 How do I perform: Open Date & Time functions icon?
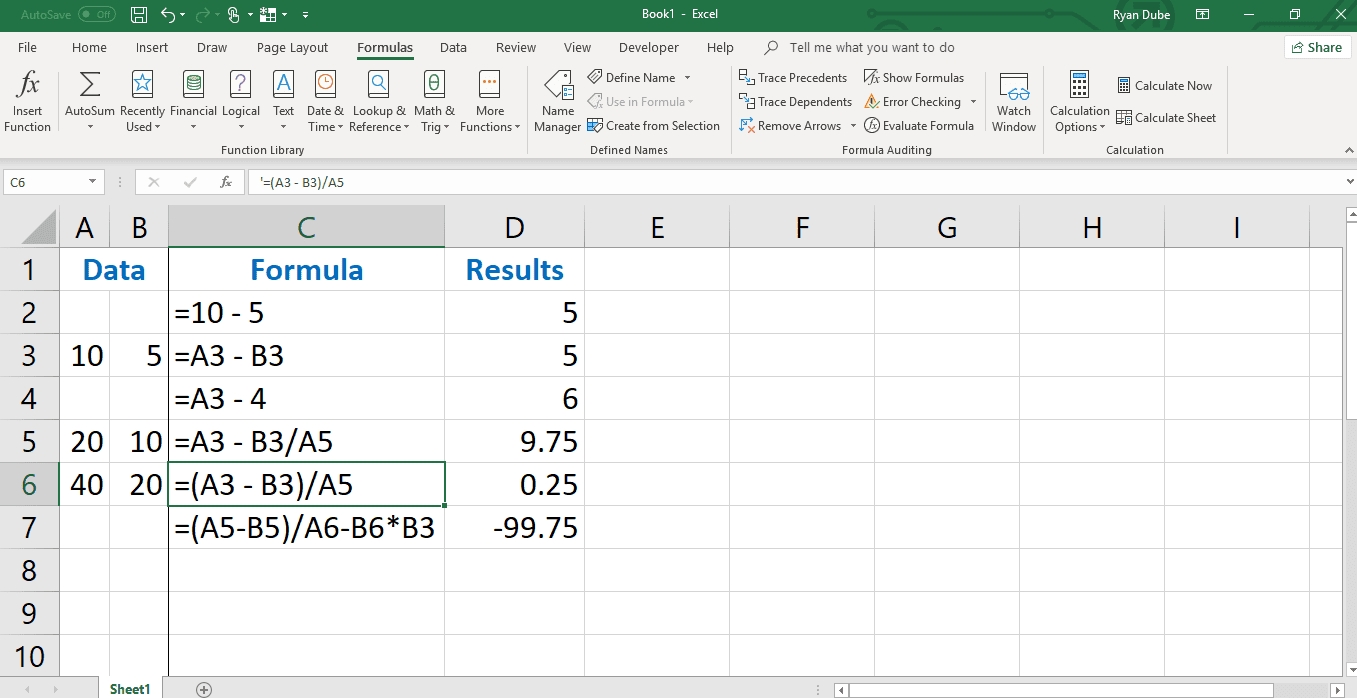325,84
